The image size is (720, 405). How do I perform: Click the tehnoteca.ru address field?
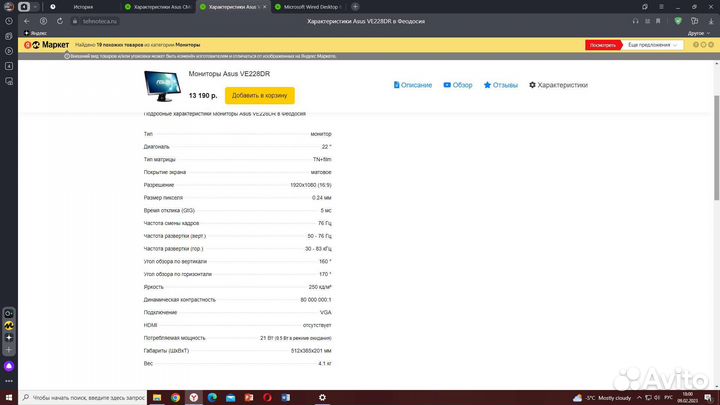click(x=100, y=21)
